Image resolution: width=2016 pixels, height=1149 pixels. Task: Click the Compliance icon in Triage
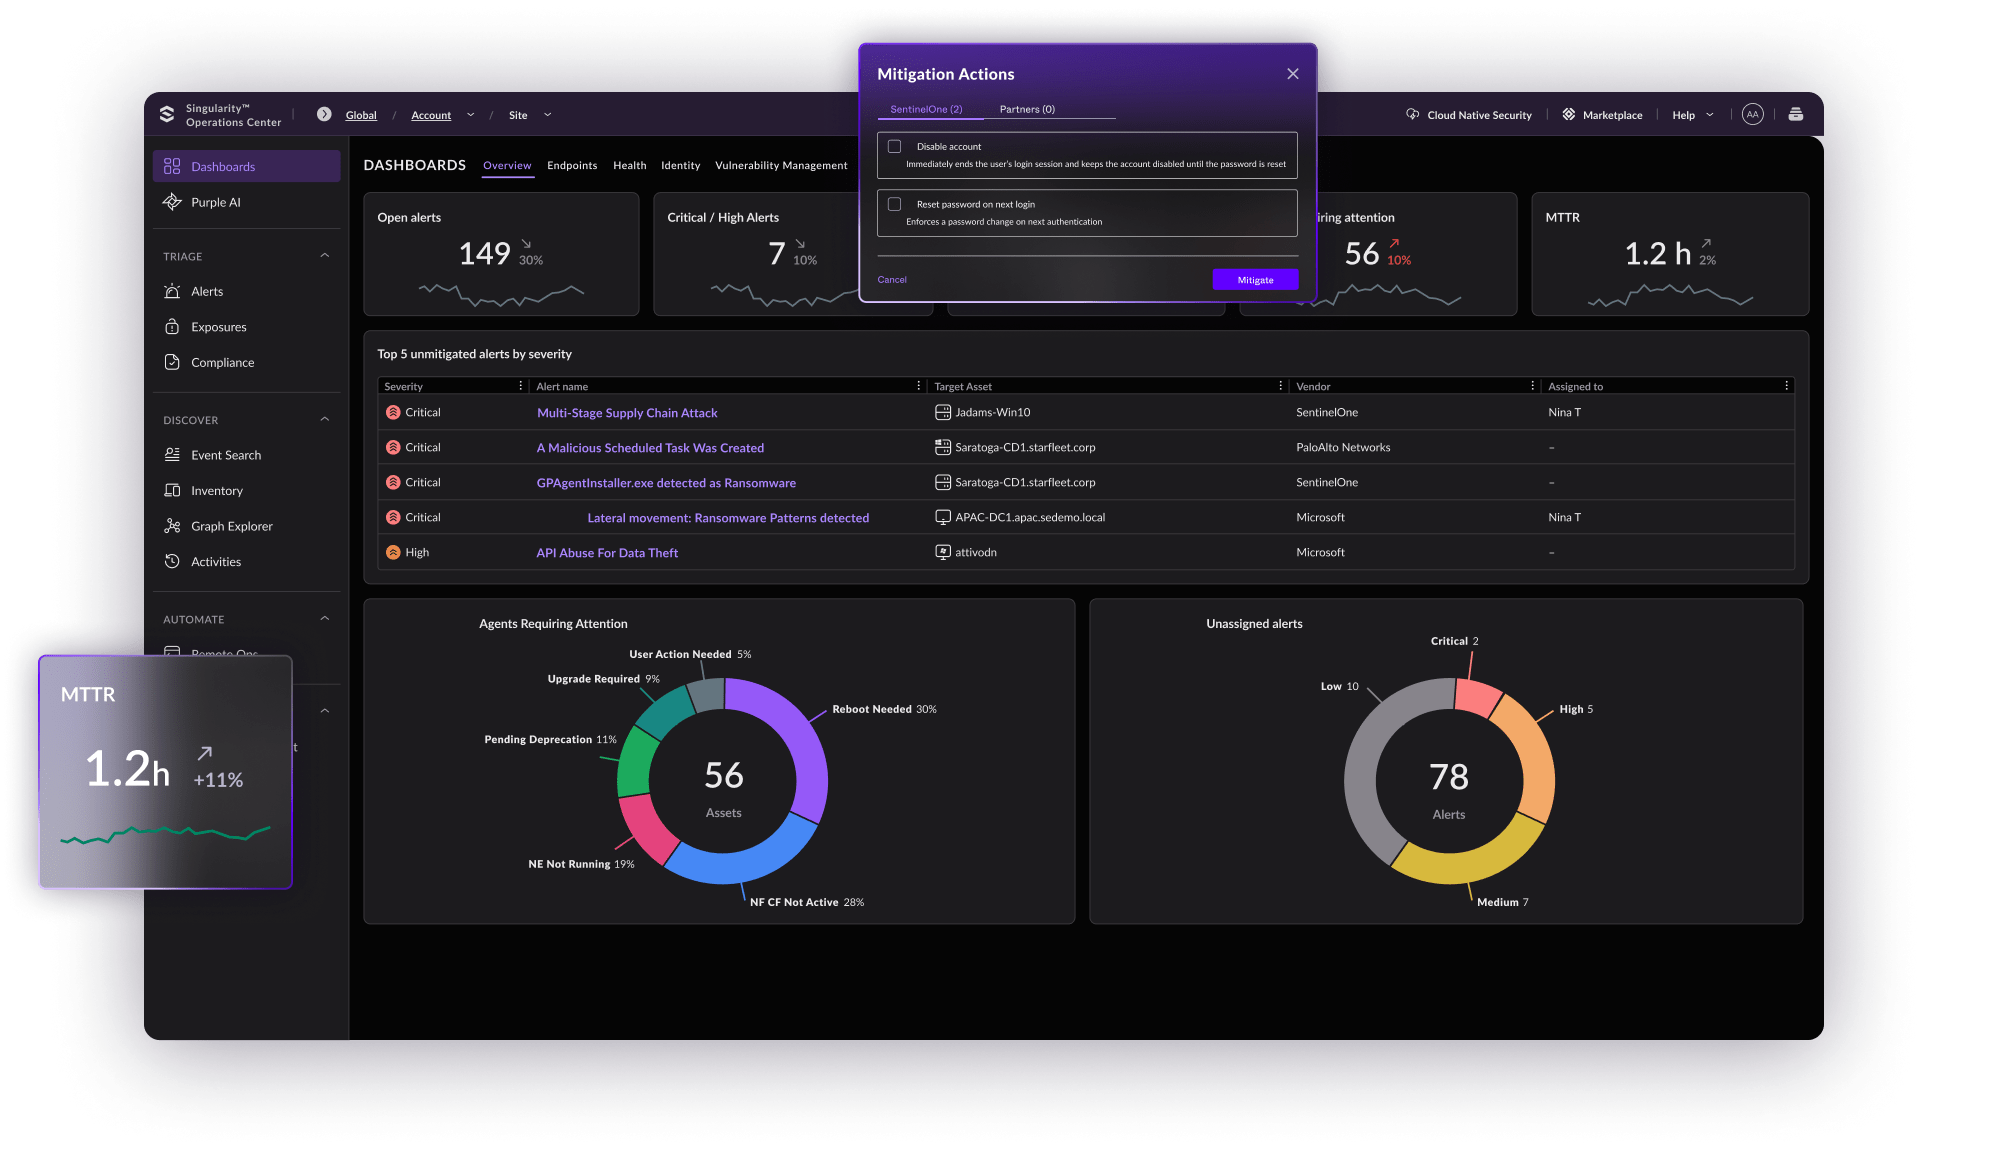tap(172, 362)
